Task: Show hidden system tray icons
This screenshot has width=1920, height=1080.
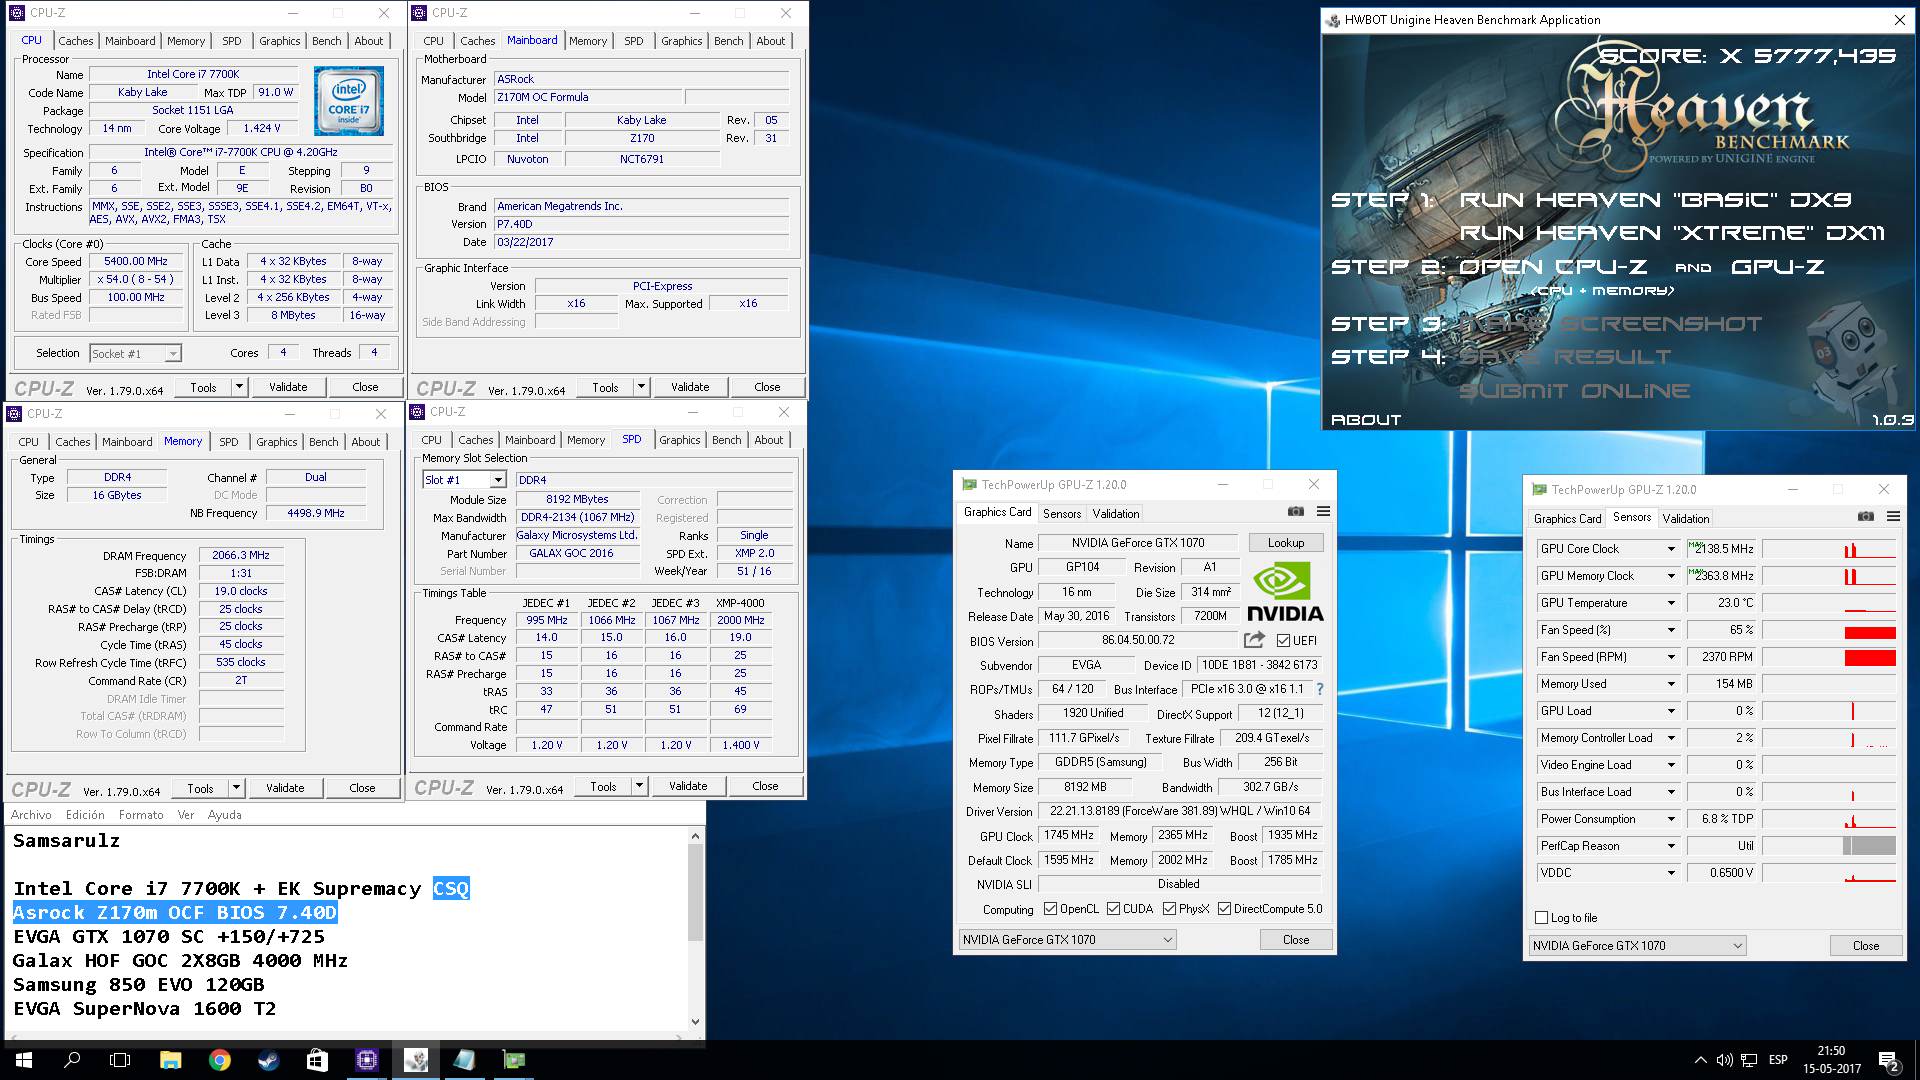Action: (1700, 1060)
